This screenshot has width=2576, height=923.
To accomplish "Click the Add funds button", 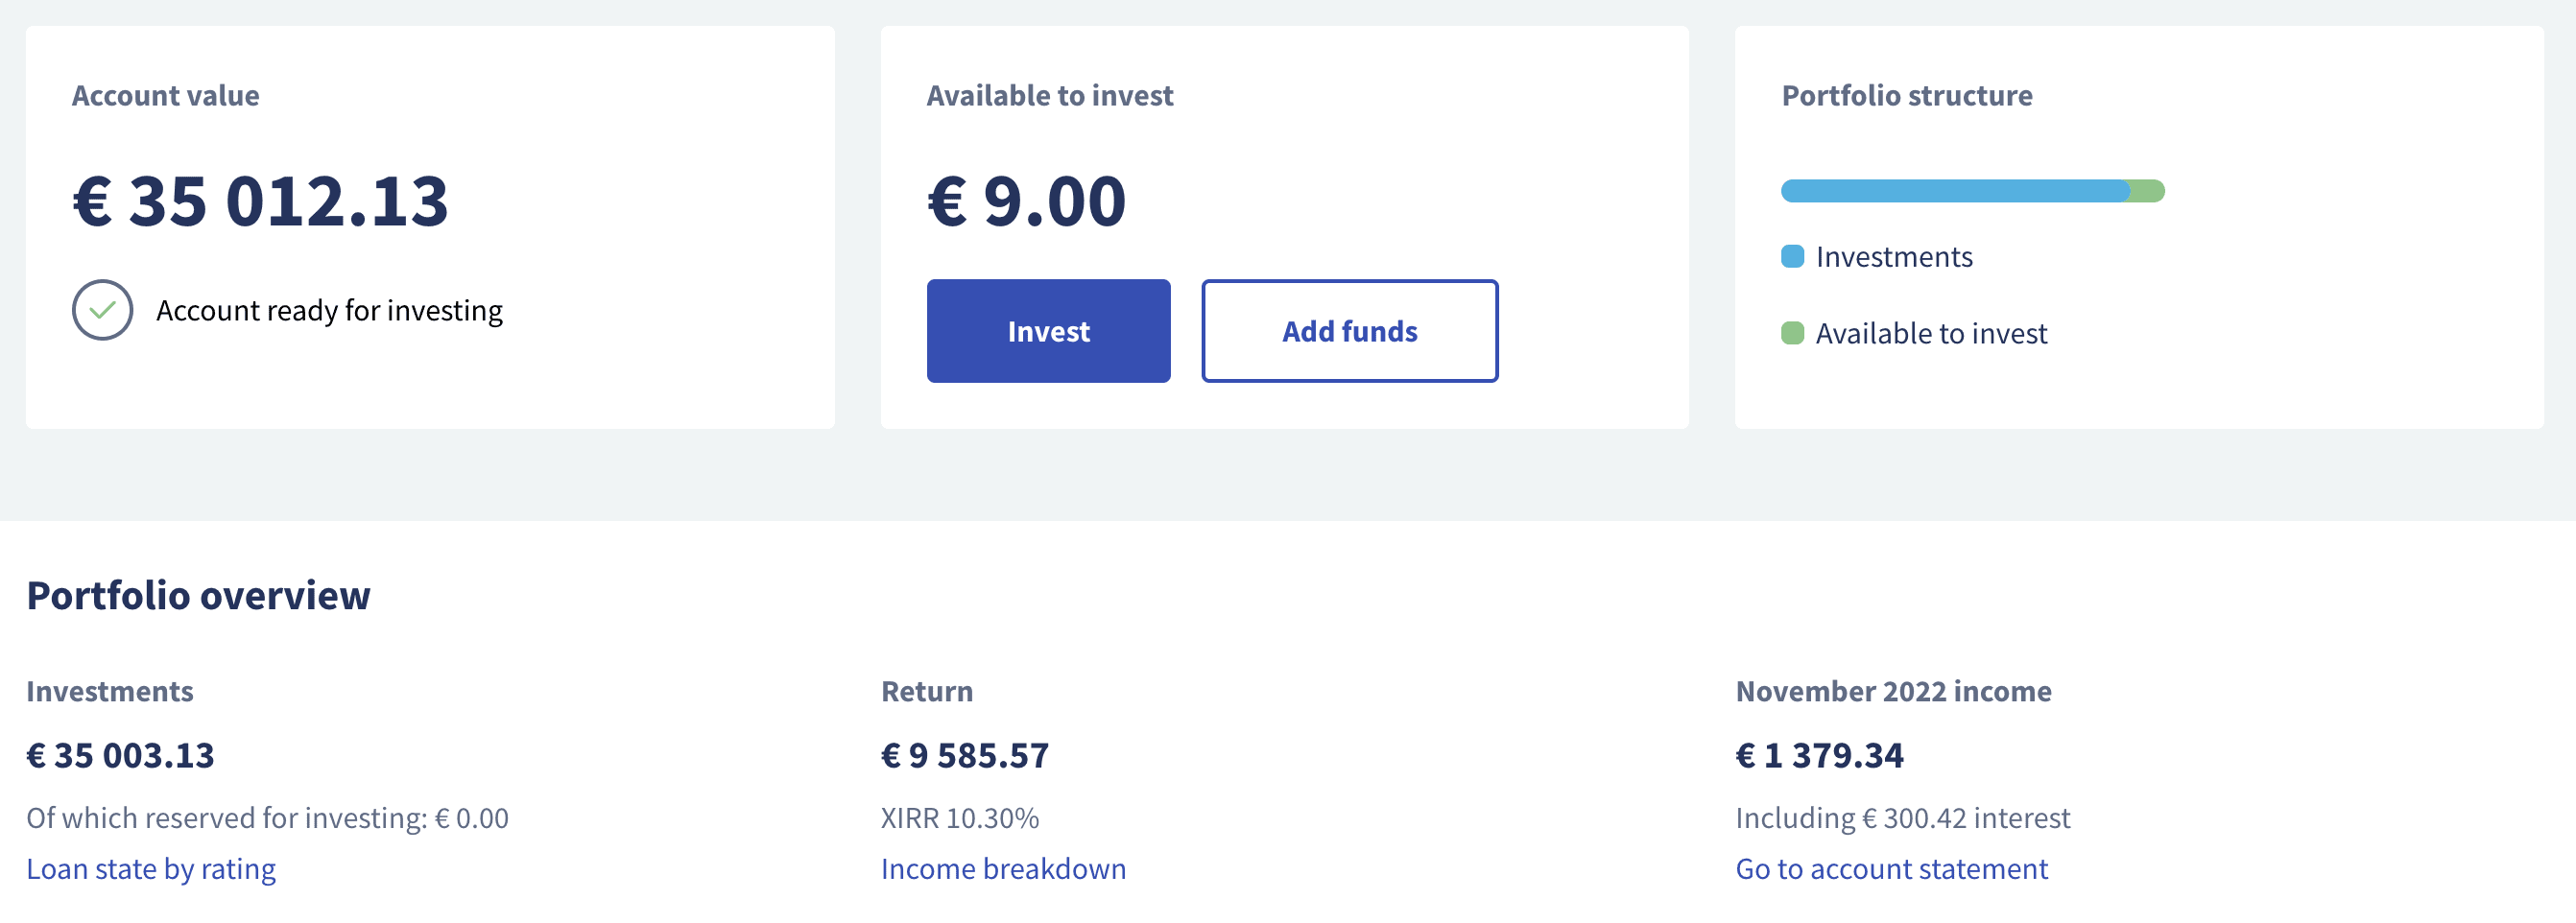I will pos(1349,331).
